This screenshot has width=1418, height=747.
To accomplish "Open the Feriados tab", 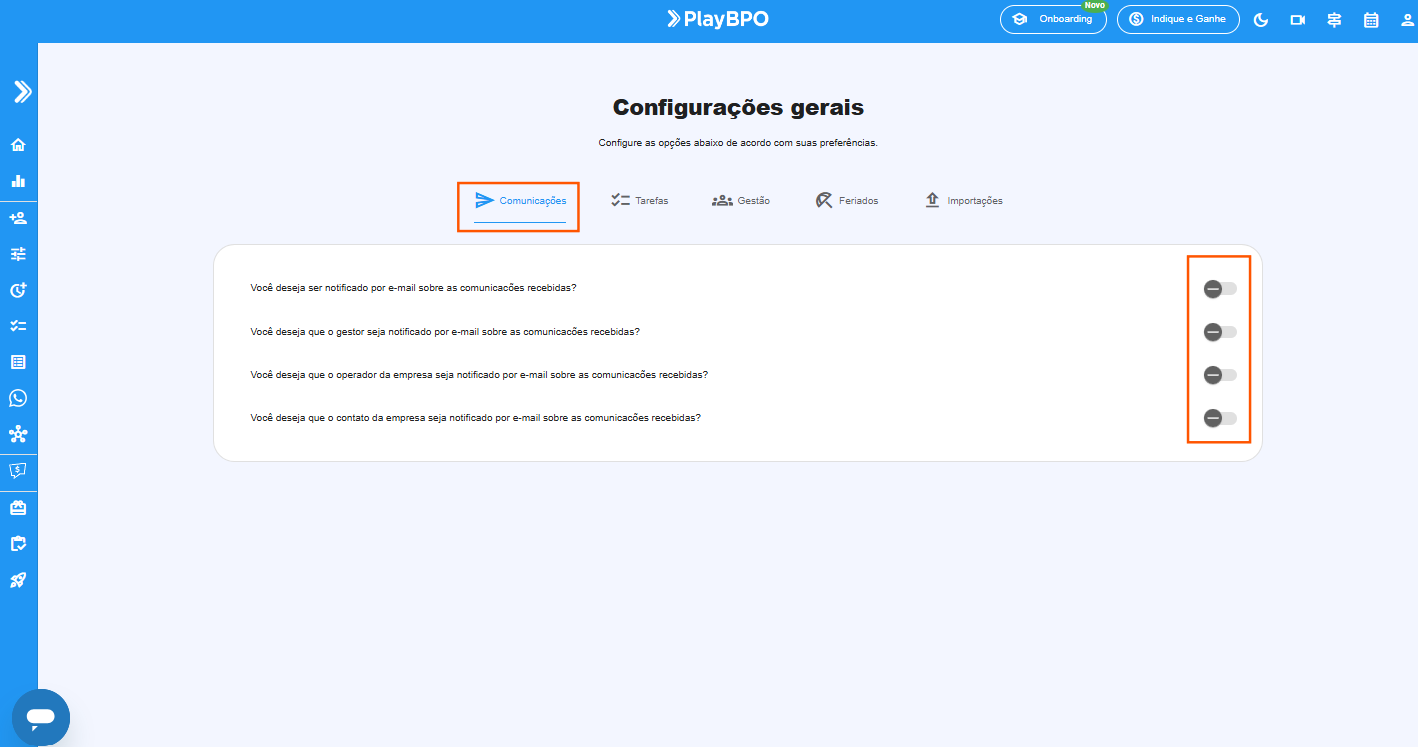I will tap(846, 201).
